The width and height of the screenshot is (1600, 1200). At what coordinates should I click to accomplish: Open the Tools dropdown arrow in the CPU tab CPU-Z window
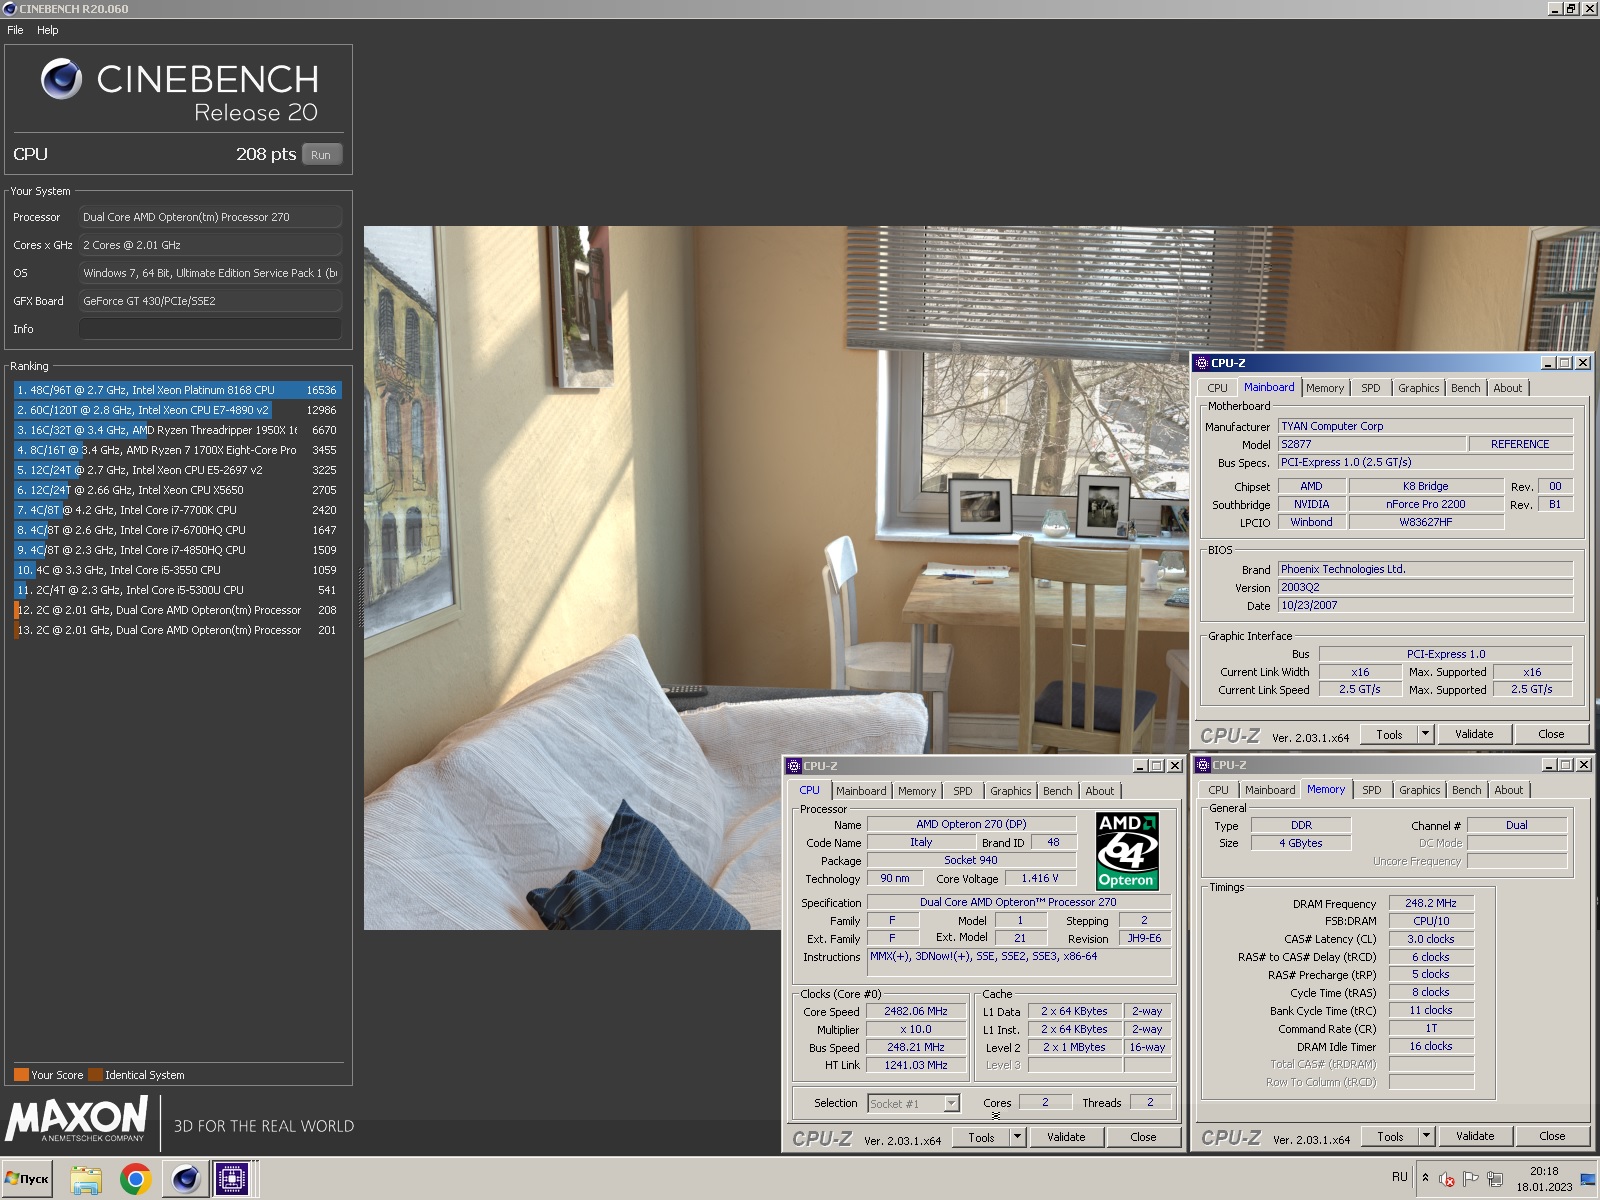point(1017,1137)
